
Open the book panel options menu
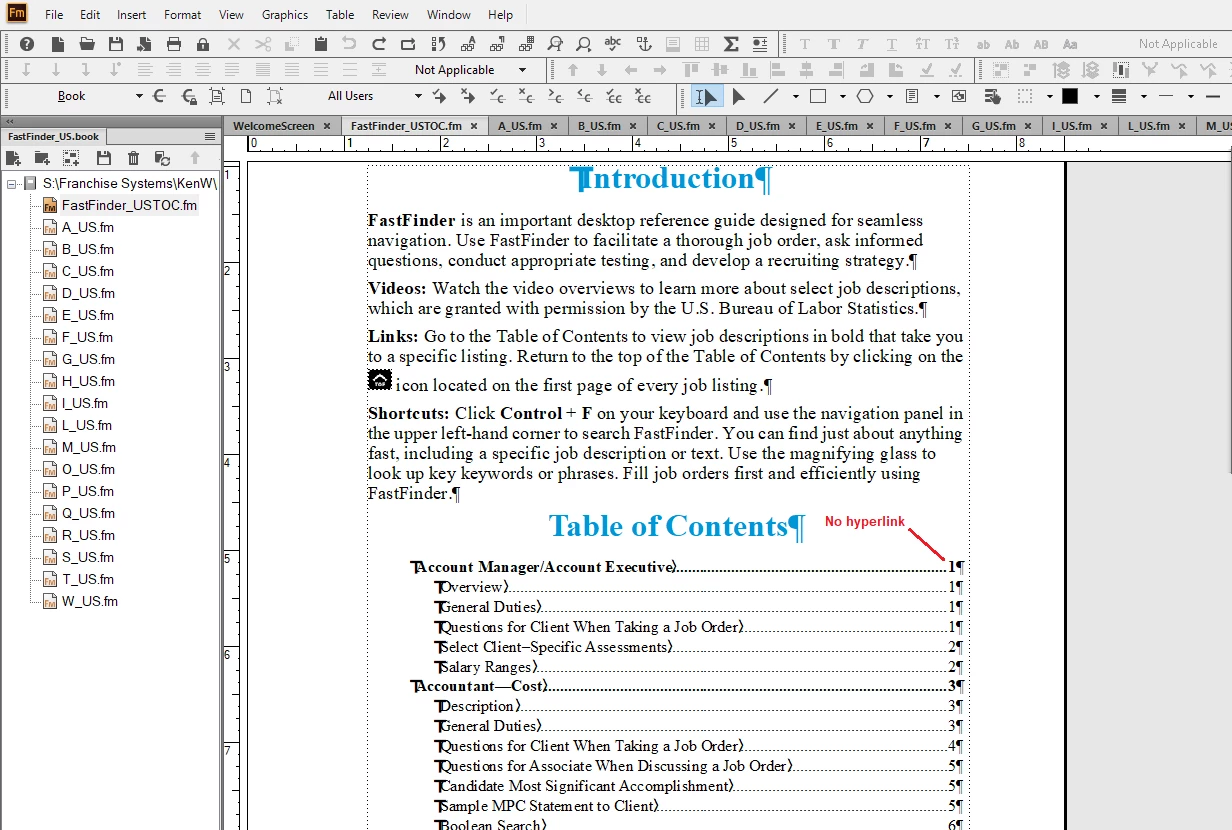[x=210, y=136]
